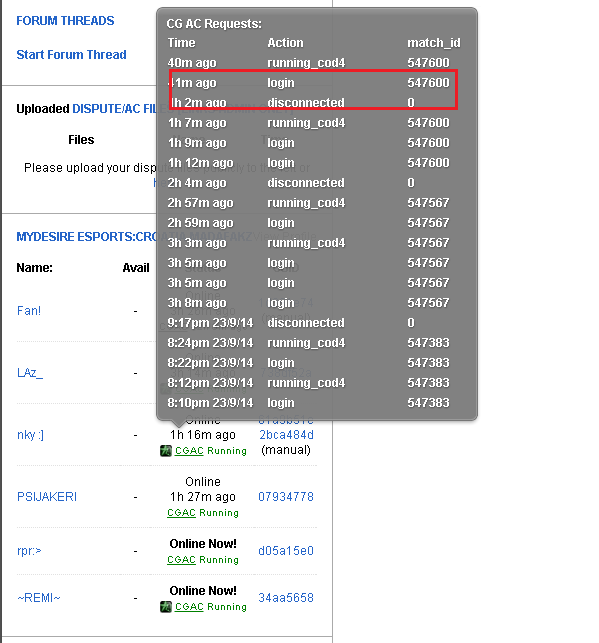This screenshot has width=599, height=643.
Task: Click the Time column header
Action: tap(182, 43)
